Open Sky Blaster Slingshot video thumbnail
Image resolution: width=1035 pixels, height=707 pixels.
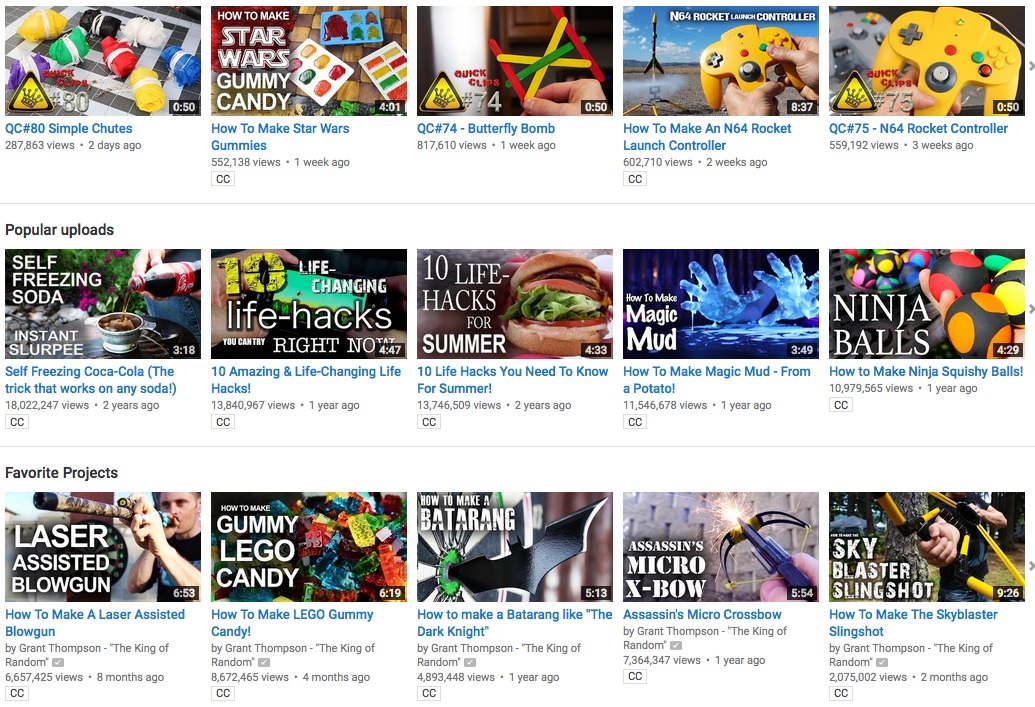pyautogui.click(x=927, y=547)
